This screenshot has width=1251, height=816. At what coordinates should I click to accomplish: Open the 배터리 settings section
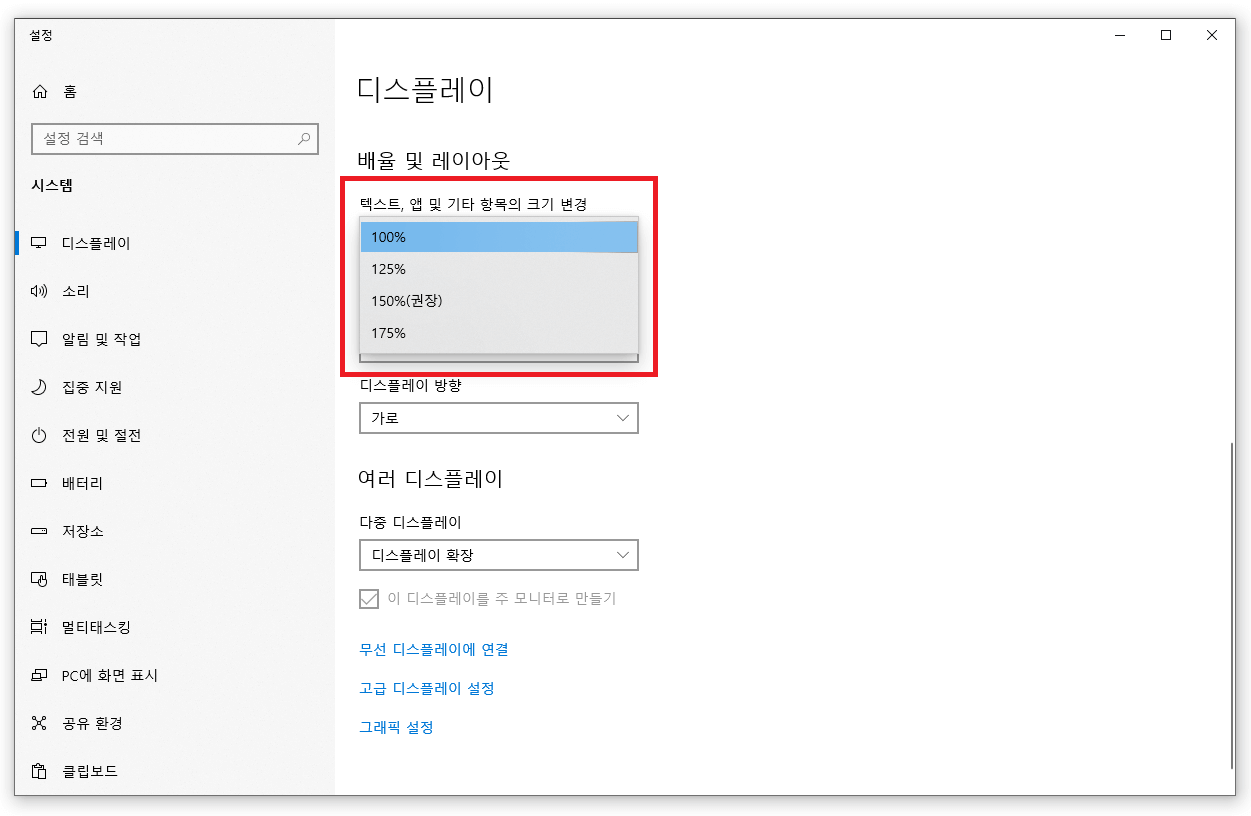point(85,483)
